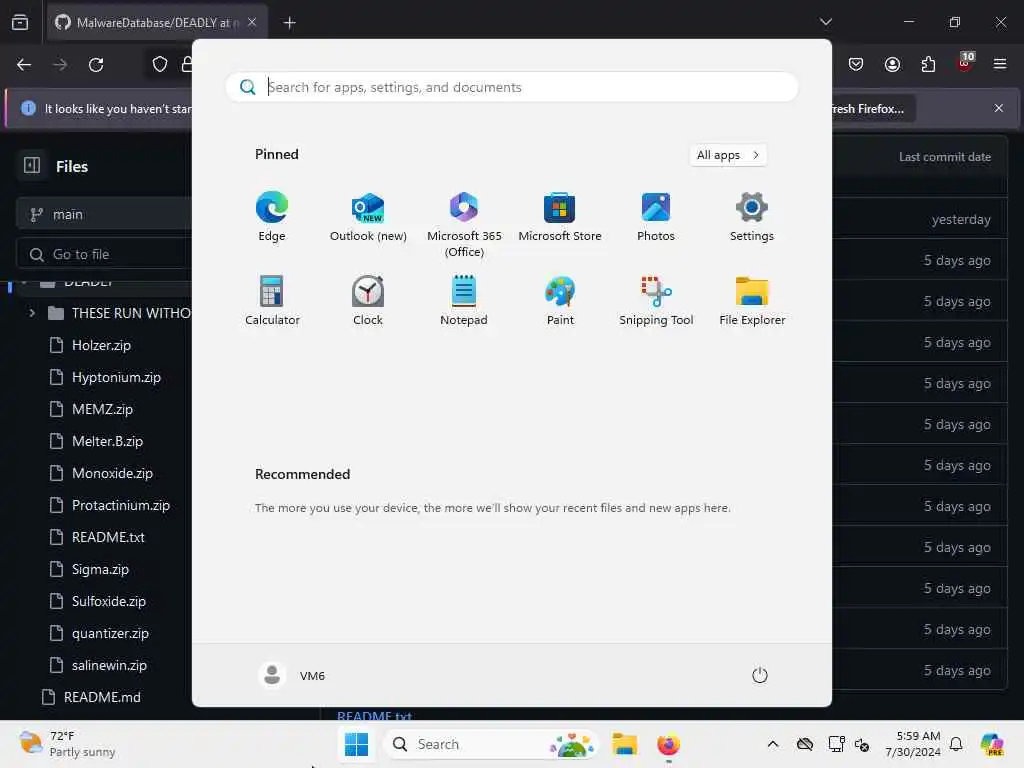Open README.txt in file tree
Image resolution: width=1024 pixels, height=768 pixels.
click(108, 537)
